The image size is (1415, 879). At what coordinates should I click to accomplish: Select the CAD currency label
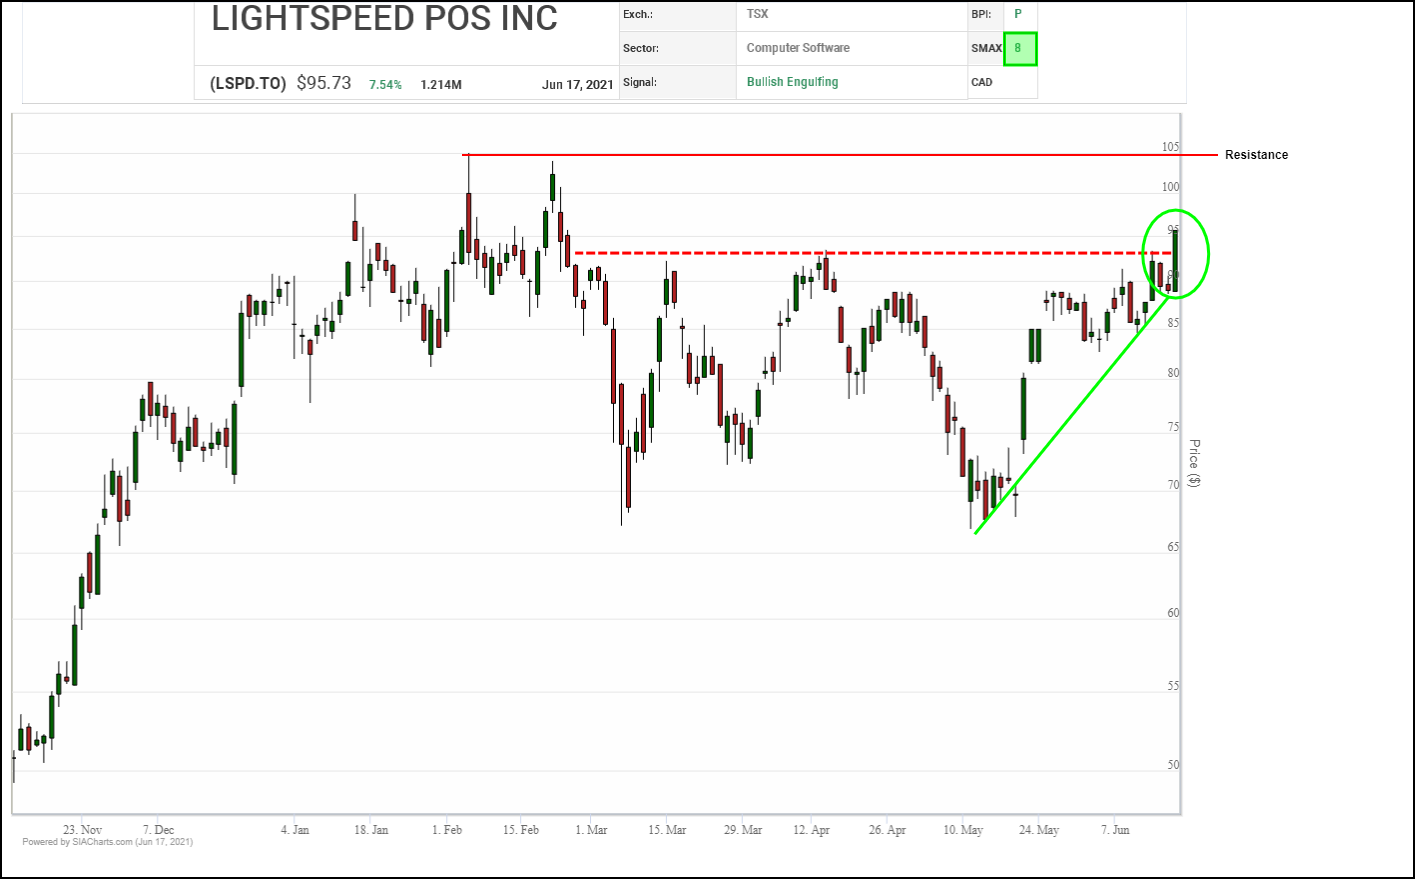982,82
